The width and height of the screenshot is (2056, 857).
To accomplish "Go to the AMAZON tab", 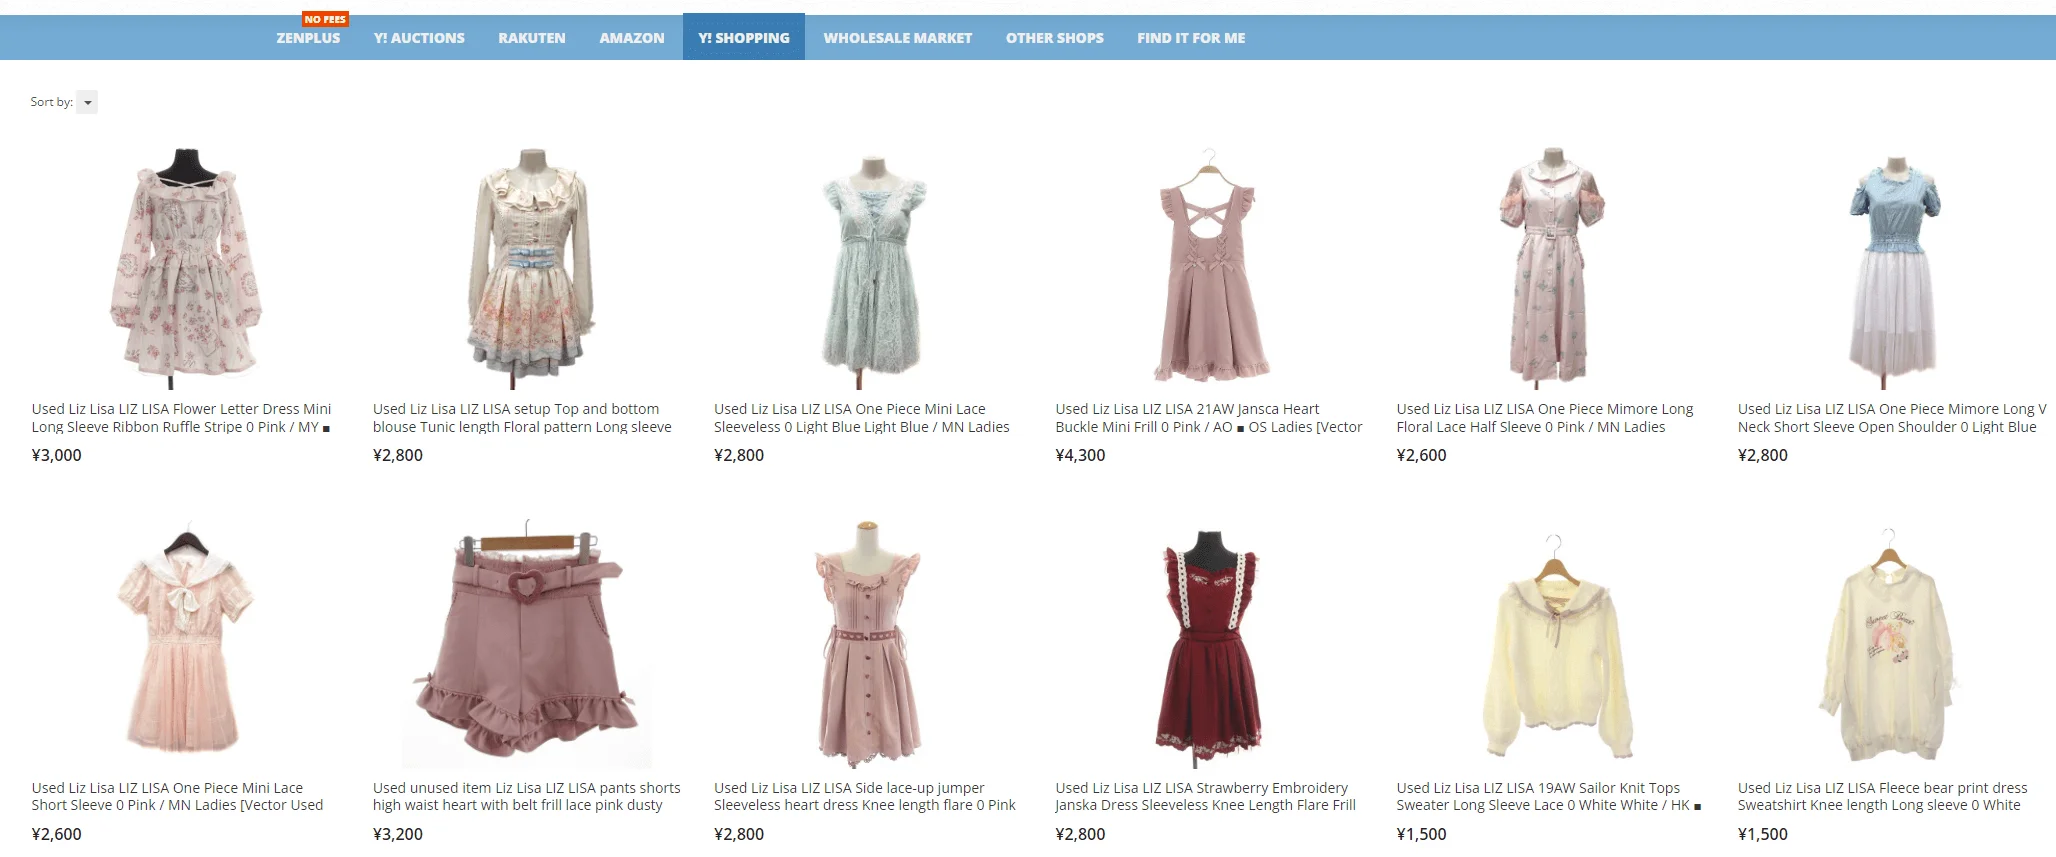I will tap(632, 38).
